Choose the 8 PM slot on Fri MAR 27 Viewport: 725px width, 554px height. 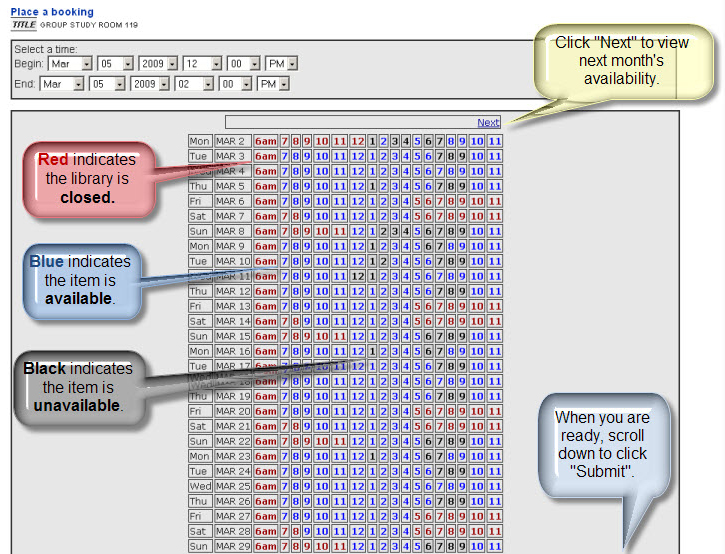pos(451,517)
